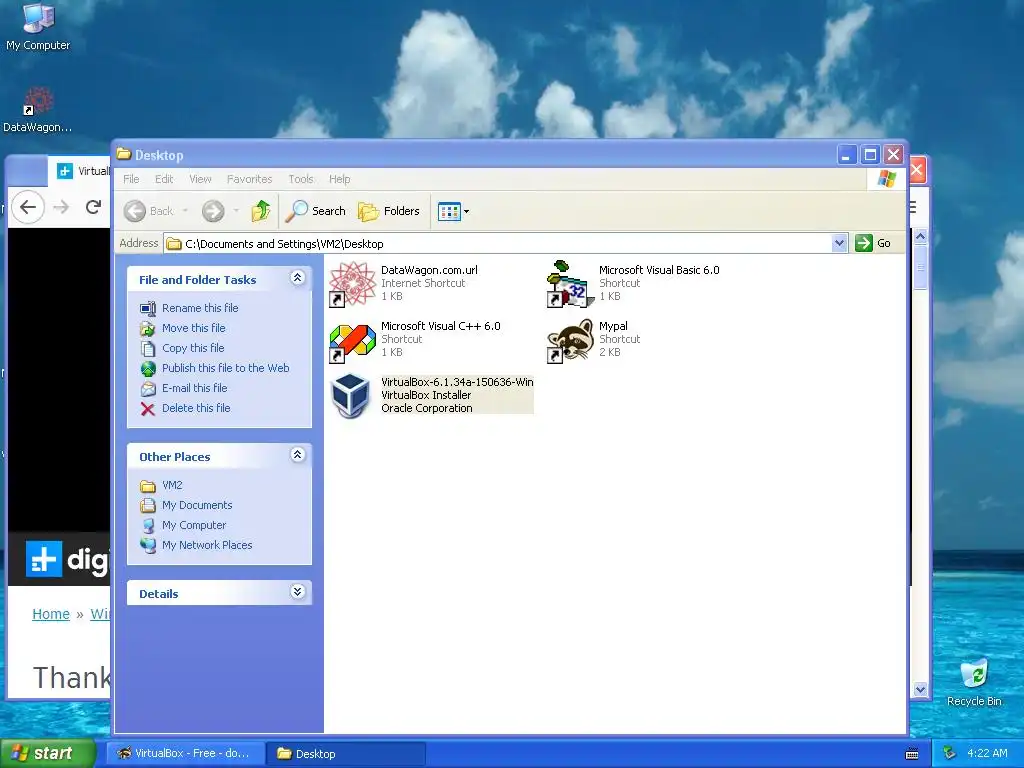Click the Search magnifier toolbar button
Image resolution: width=1024 pixels, height=768 pixels.
click(315, 211)
